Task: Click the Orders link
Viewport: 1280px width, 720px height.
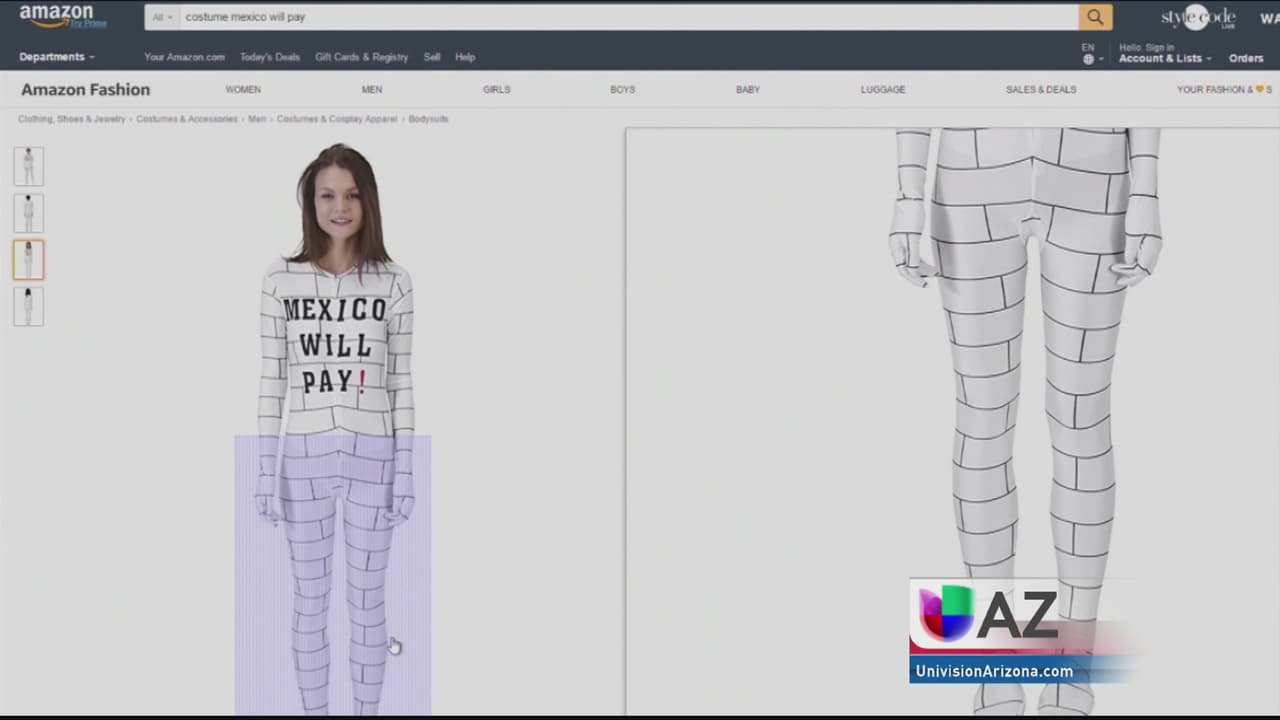Action: coord(1246,59)
